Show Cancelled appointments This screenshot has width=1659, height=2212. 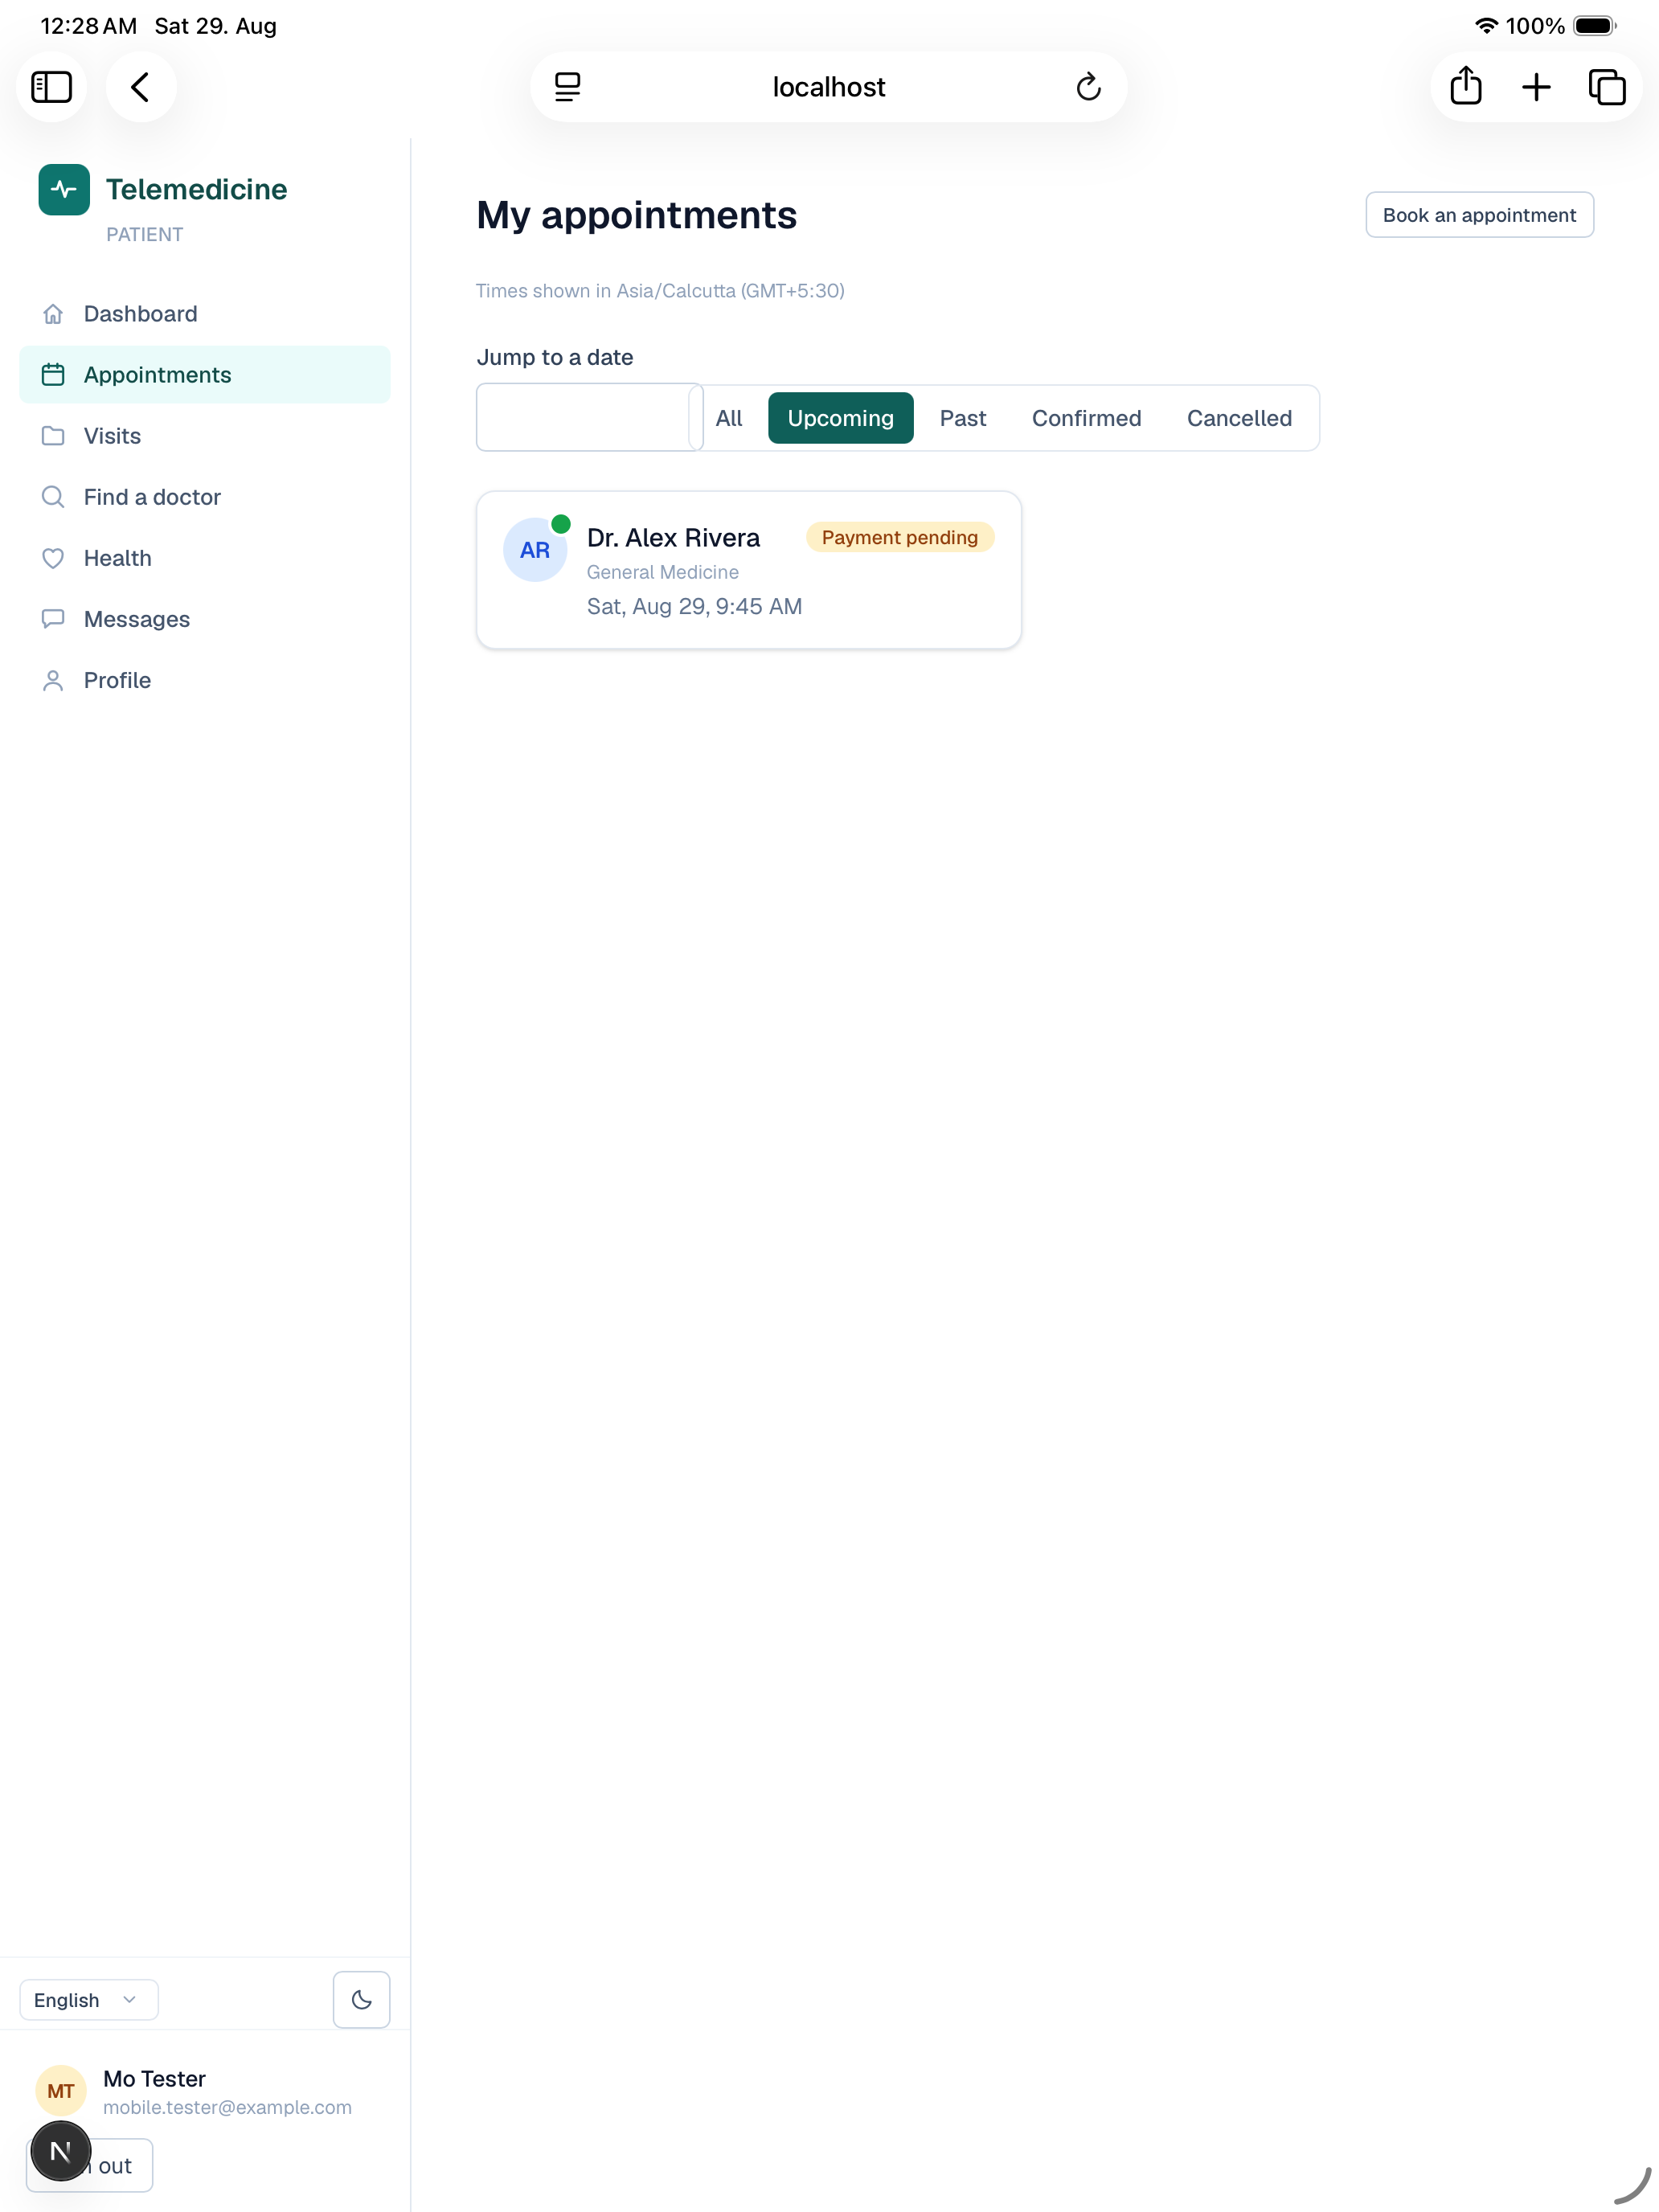1239,418
